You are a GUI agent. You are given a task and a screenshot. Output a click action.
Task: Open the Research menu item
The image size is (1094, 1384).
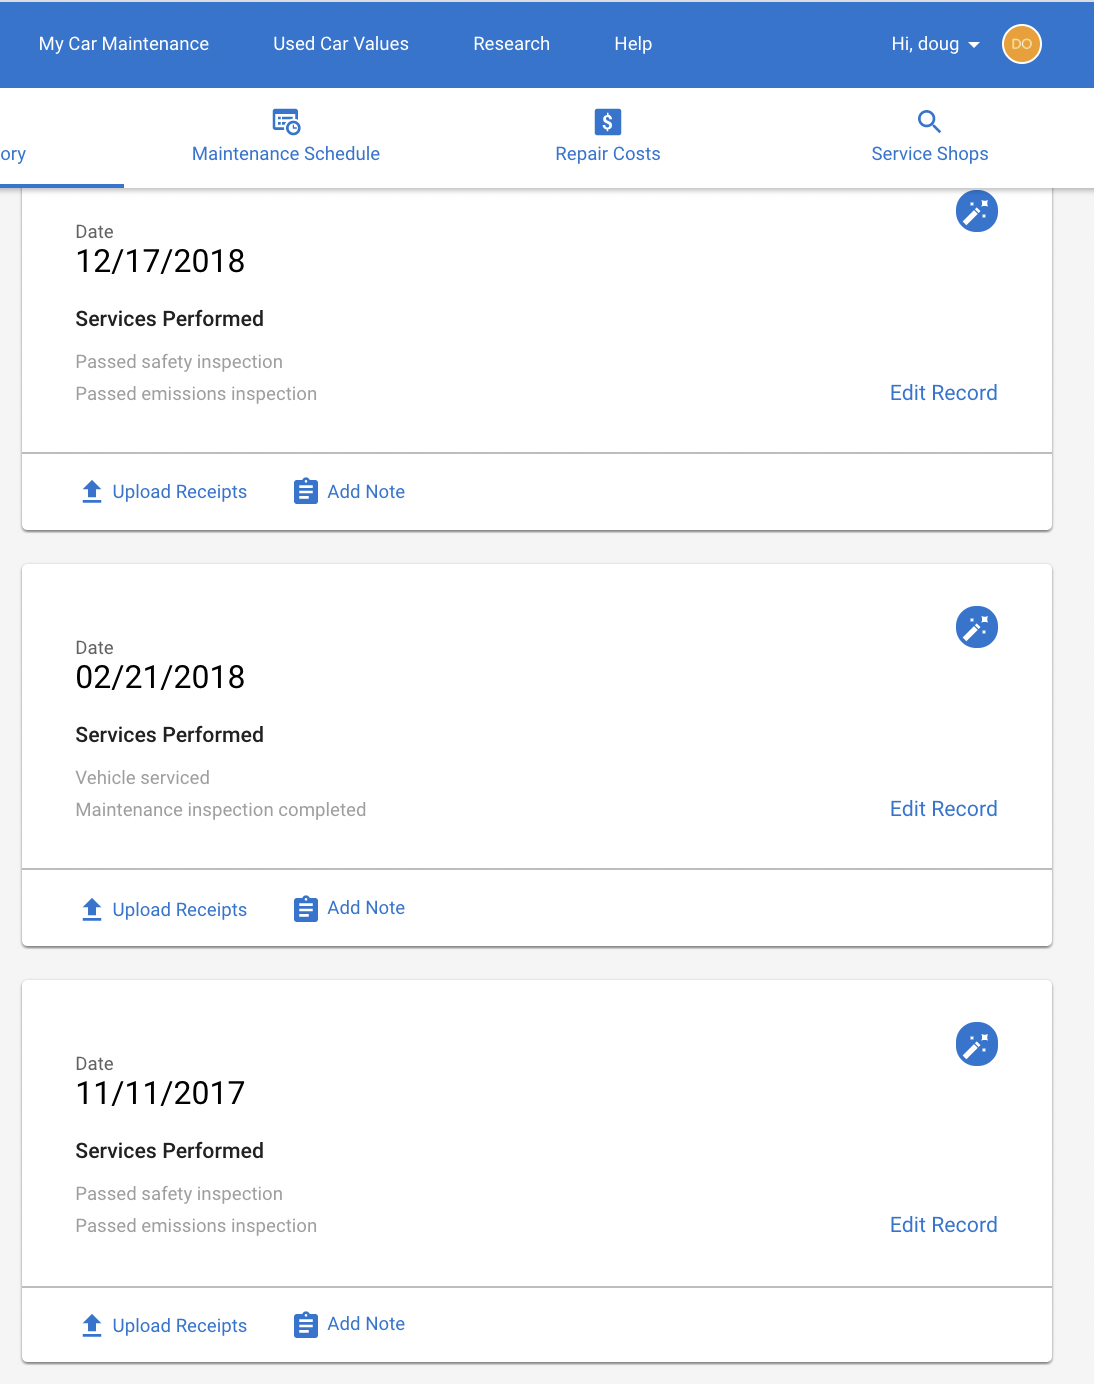coord(512,44)
